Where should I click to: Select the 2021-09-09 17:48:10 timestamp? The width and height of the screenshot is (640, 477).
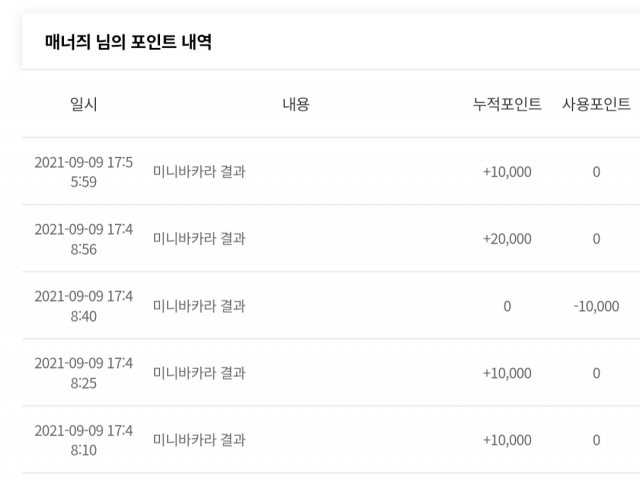click(x=84, y=440)
